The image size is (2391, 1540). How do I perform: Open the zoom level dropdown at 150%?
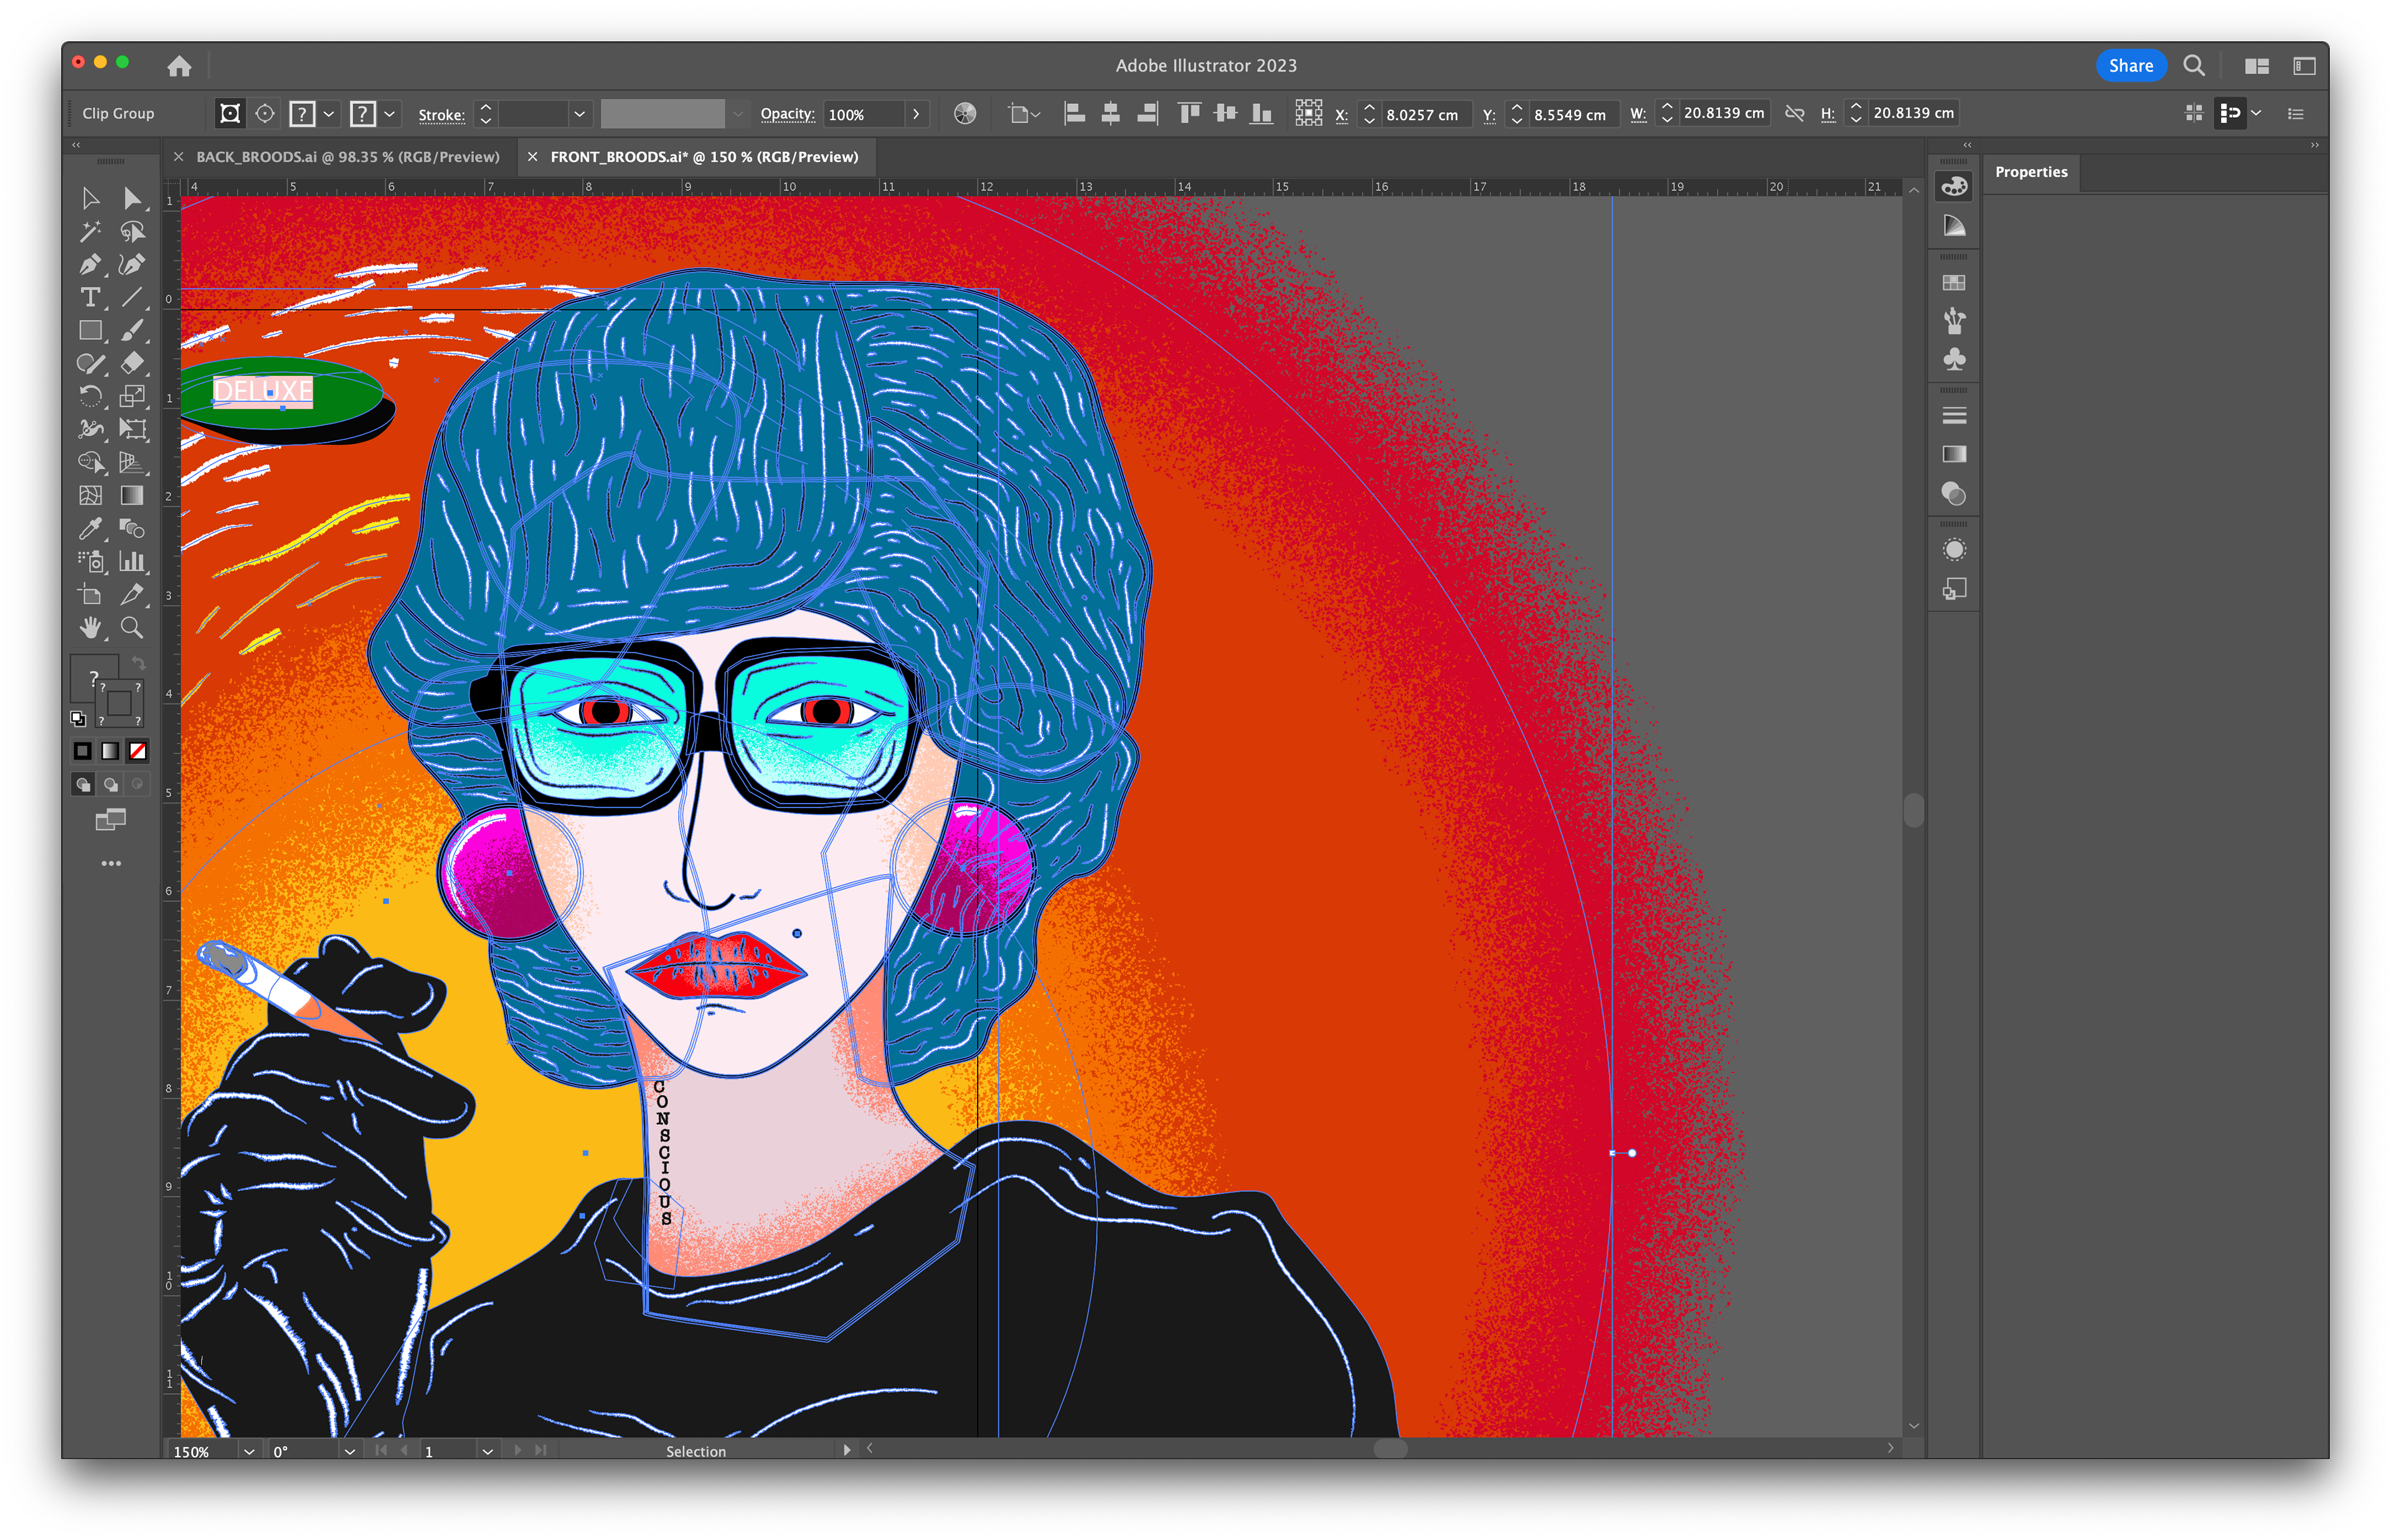click(249, 1451)
